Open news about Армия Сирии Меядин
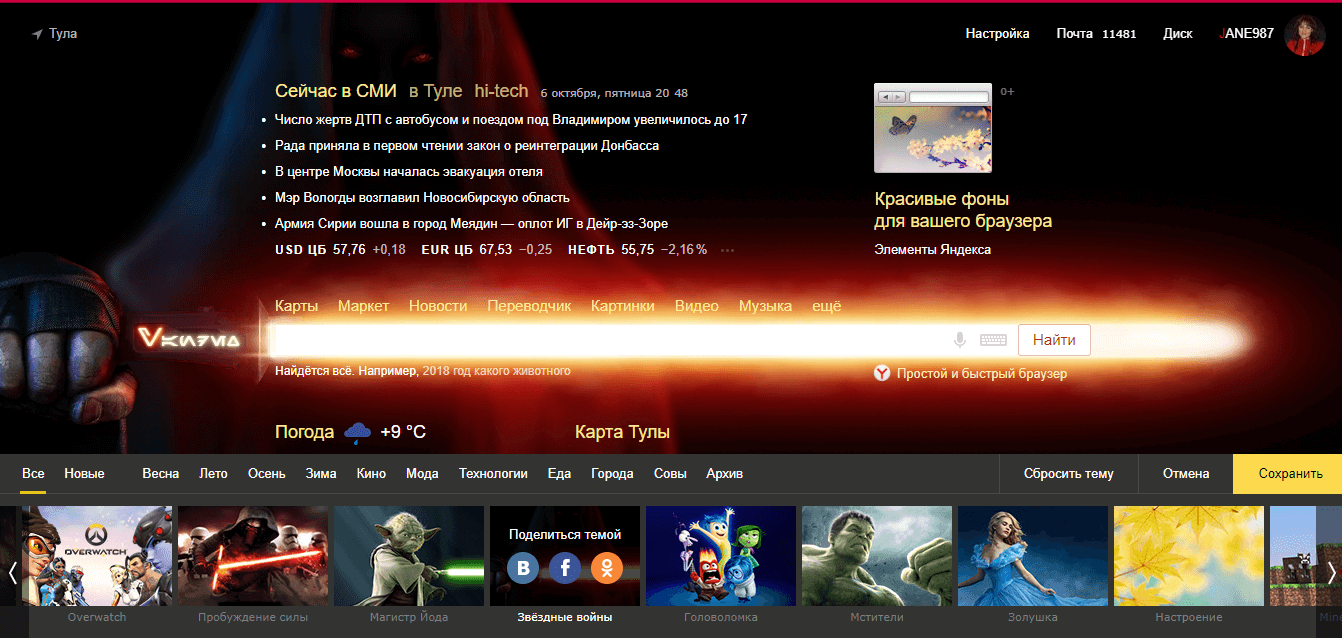Screen dimensions: 1342x638 (x=471, y=224)
